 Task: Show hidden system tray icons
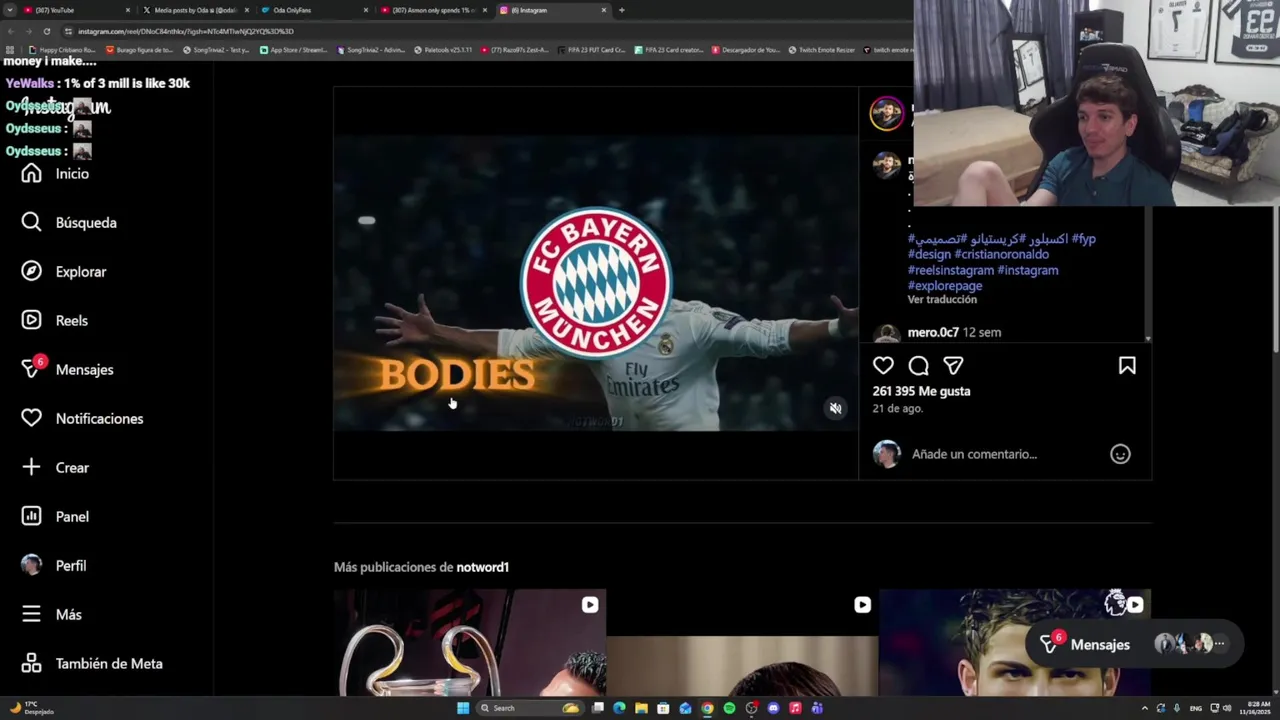[x=1144, y=708]
